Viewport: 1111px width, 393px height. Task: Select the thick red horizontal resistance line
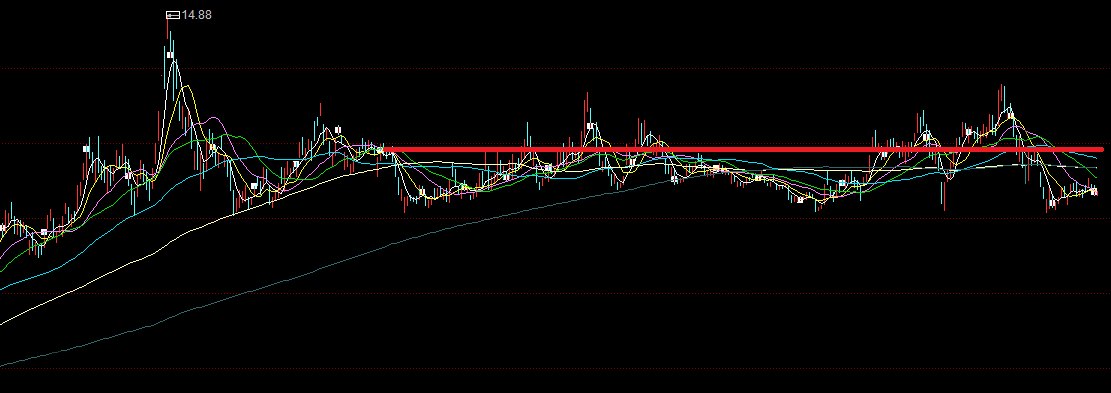pyautogui.click(x=743, y=149)
